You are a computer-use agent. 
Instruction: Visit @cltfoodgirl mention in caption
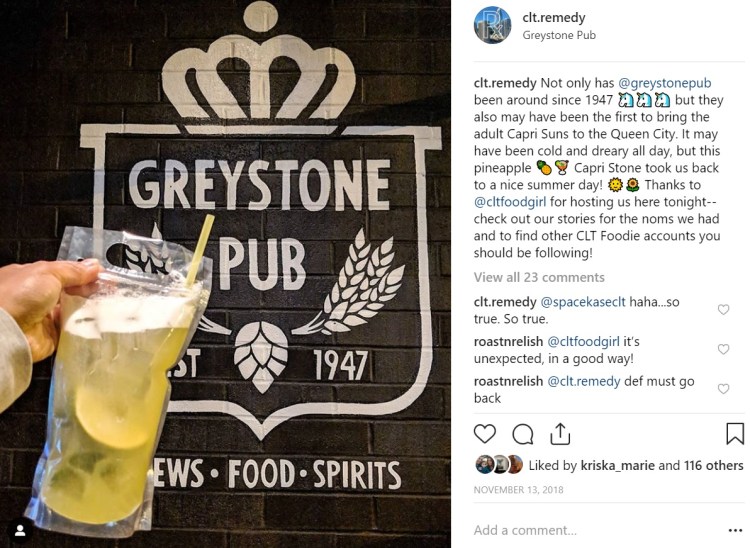510,202
